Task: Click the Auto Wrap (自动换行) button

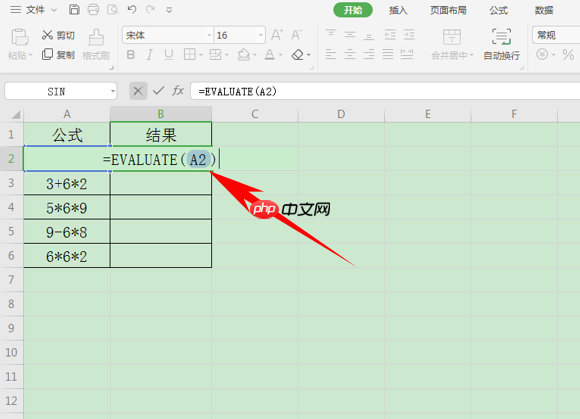Action: pyautogui.click(x=501, y=44)
